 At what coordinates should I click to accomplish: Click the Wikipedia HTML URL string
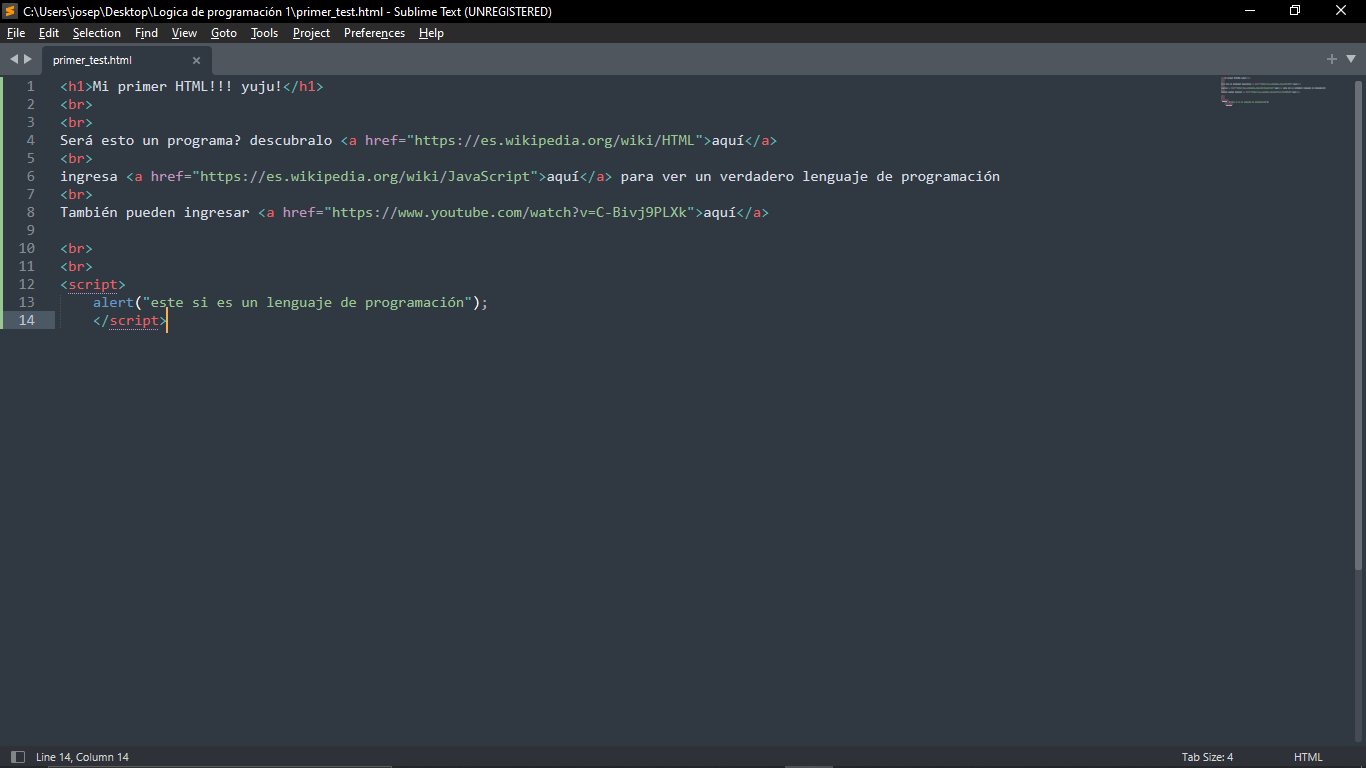click(x=554, y=140)
